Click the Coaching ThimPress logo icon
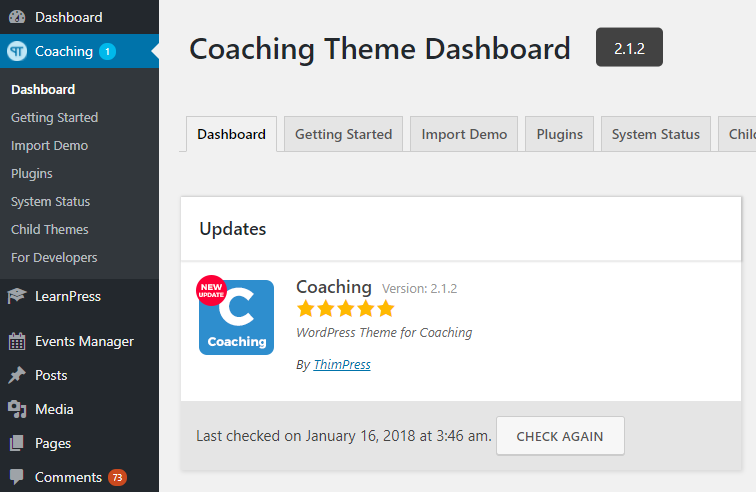756x492 pixels. point(17,51)
